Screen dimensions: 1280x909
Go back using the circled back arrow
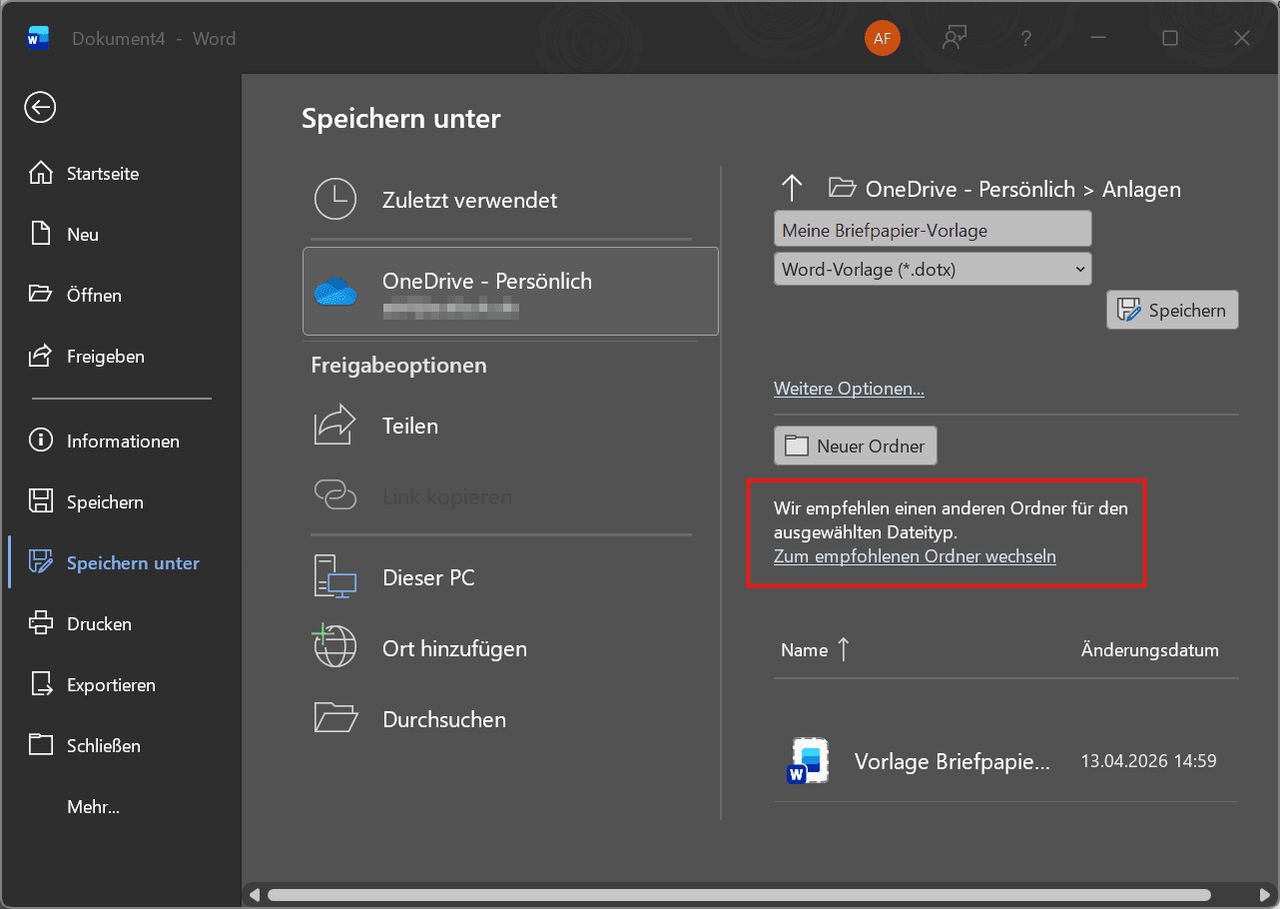click(x=40, y=107)
